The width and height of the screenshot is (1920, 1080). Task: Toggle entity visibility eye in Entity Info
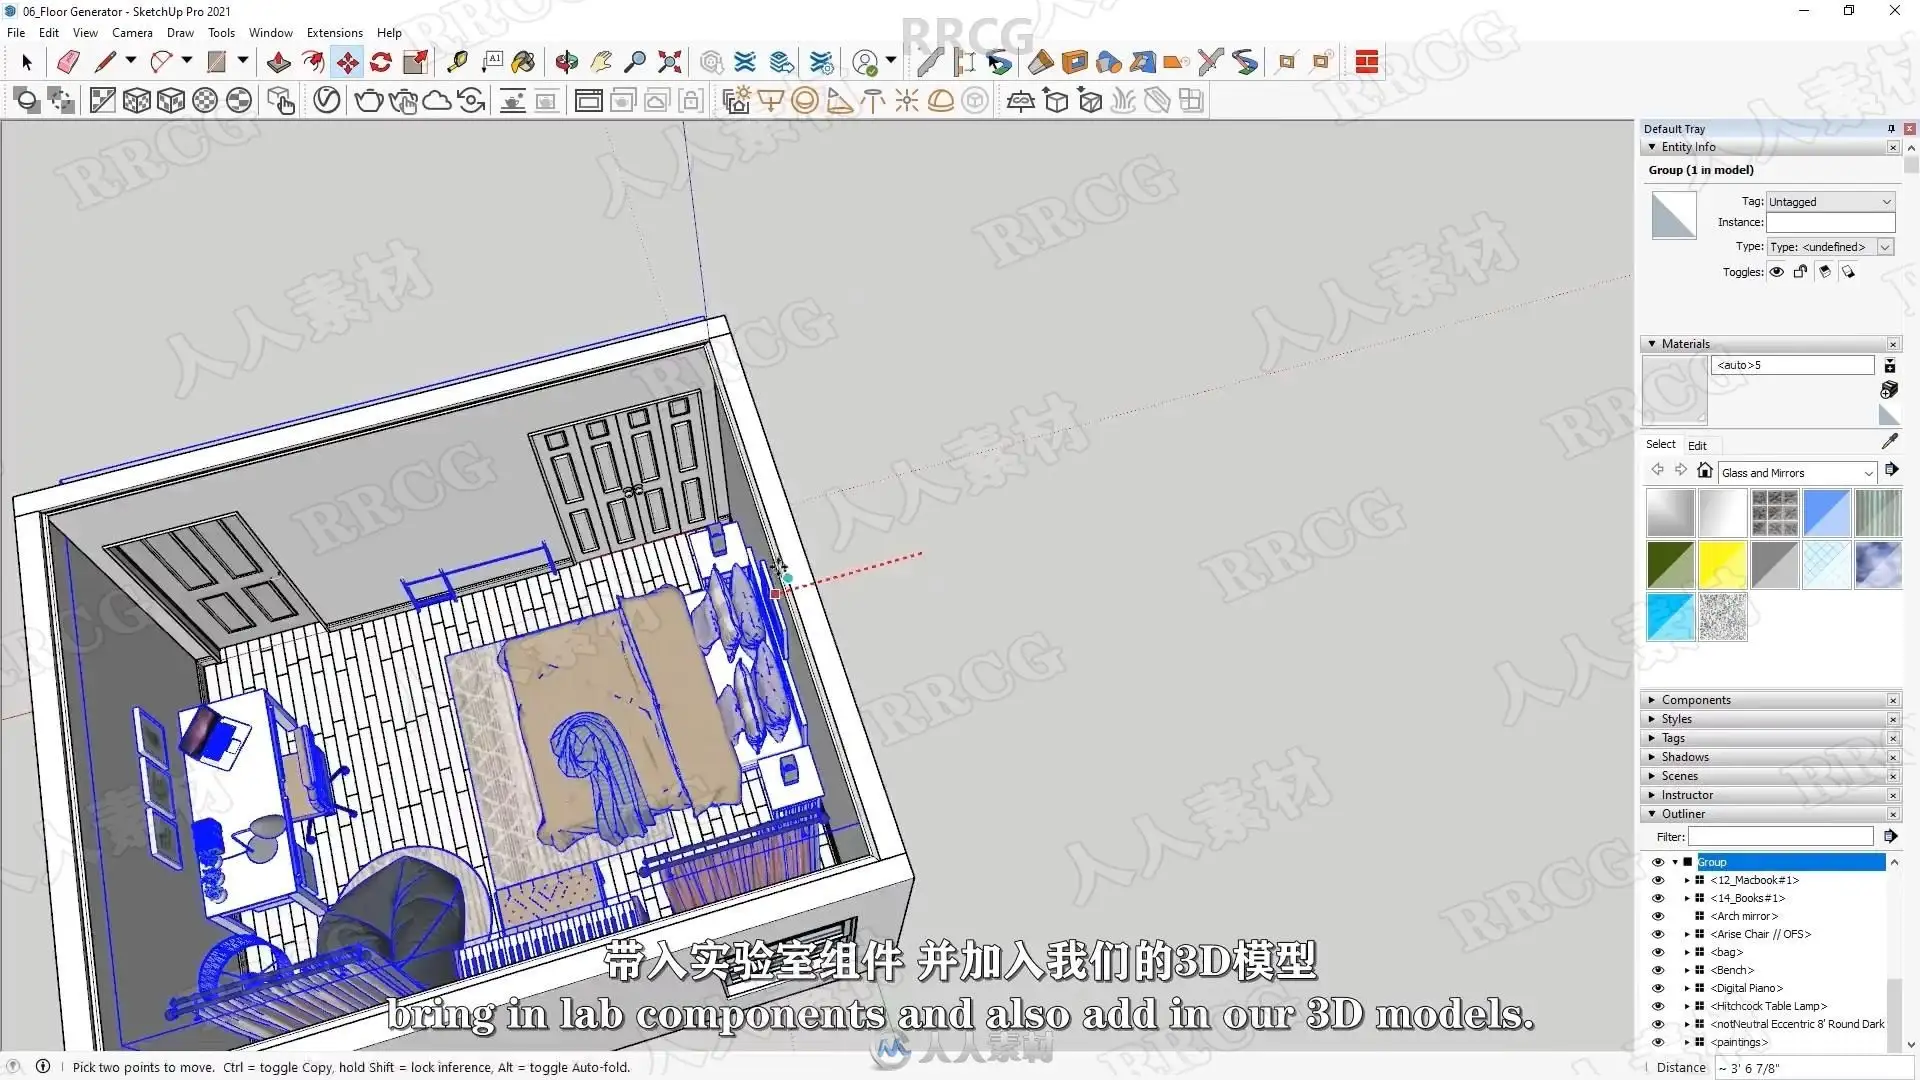tap(1776, 272)
